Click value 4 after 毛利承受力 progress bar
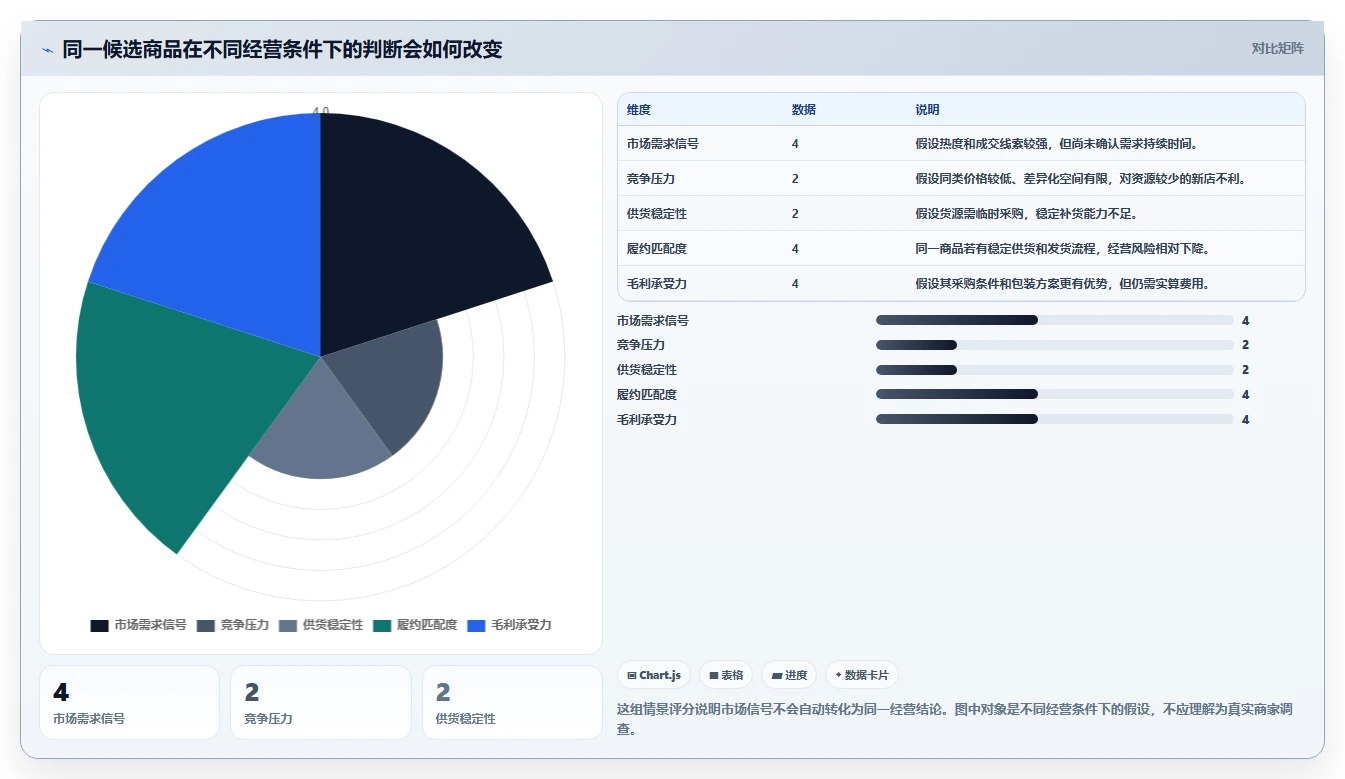The image size is (1345, 779). tap(1246, 420)
